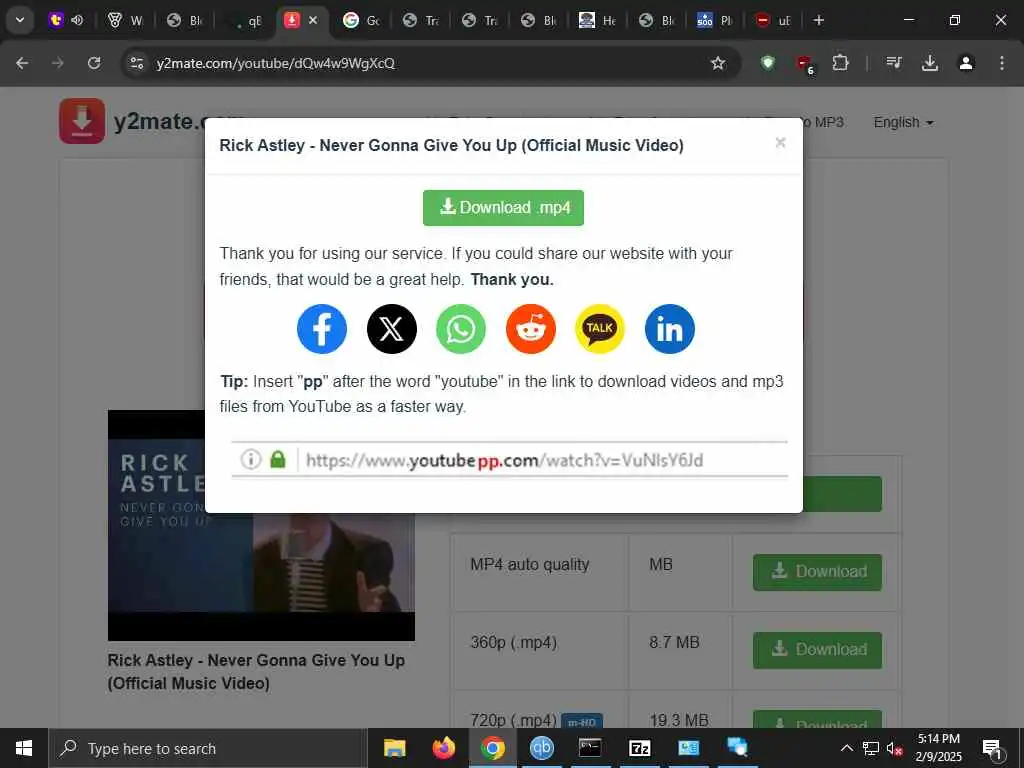Open Chrome from taskbar
1024x768 pixels.
pos(492,748)
